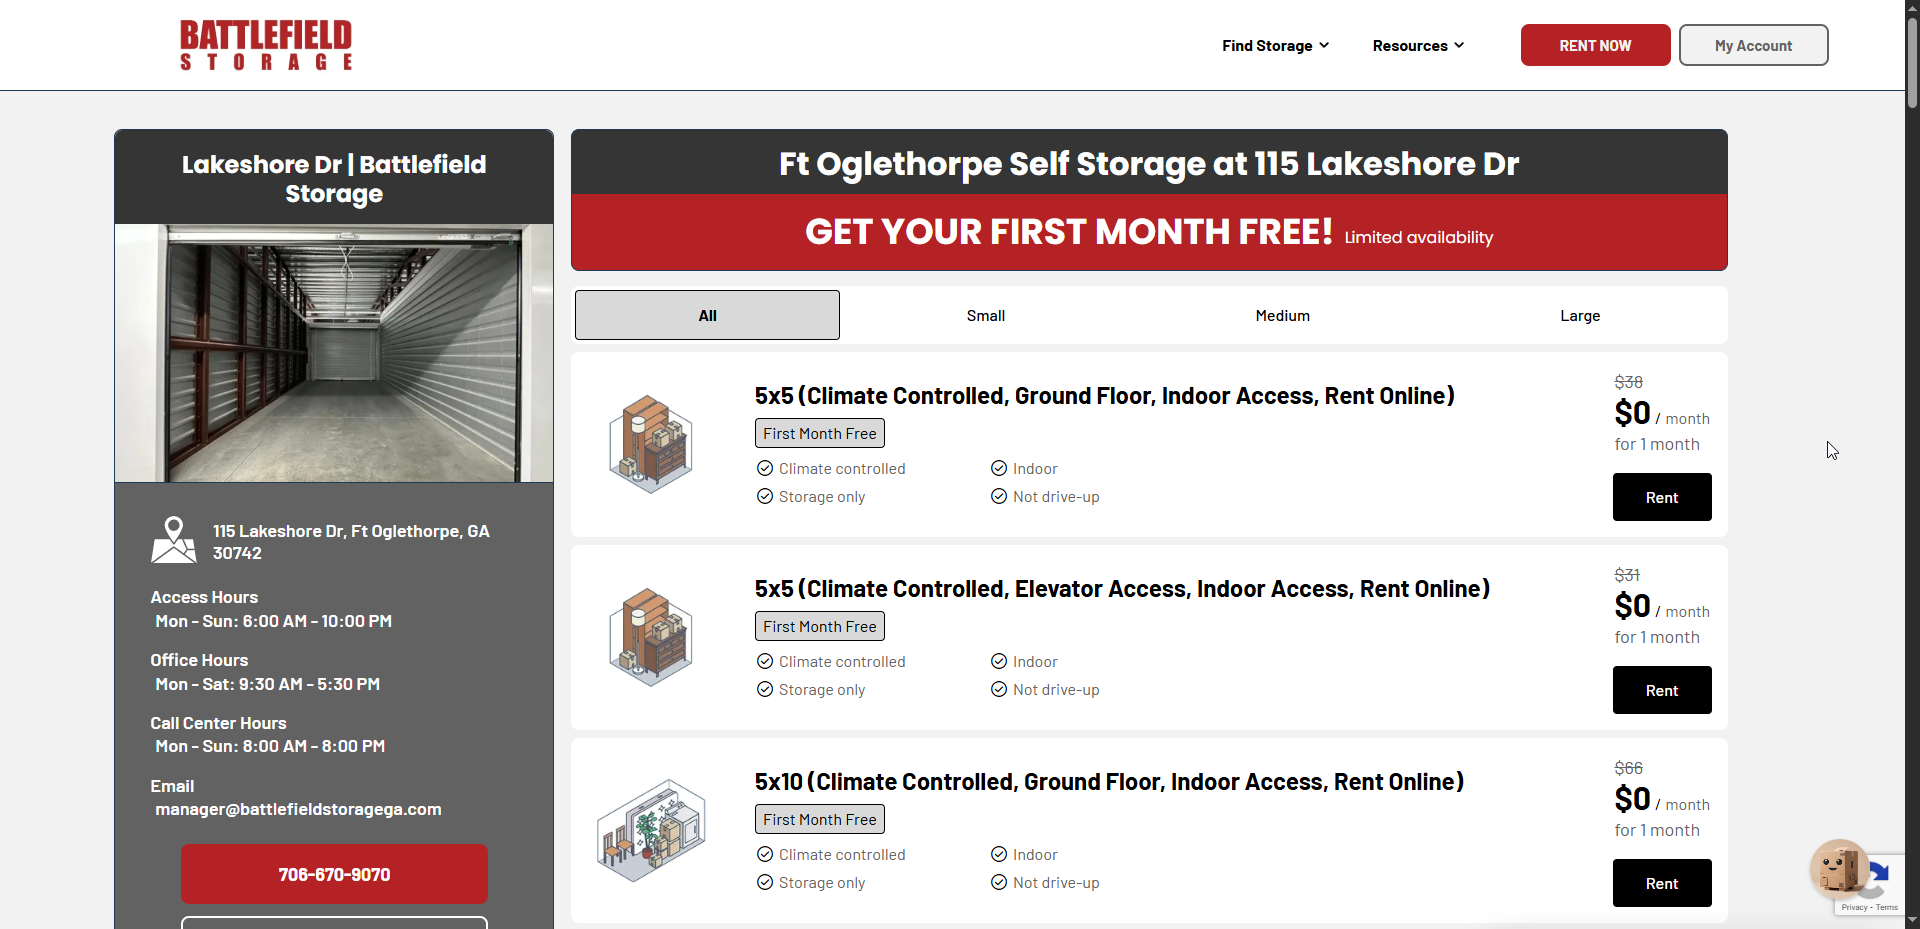Image resolution: width=1920 pixels, height=929 pixels.
Task: Click the 5x5 Ground Floor unit title
Action: tap(1104, 396)
